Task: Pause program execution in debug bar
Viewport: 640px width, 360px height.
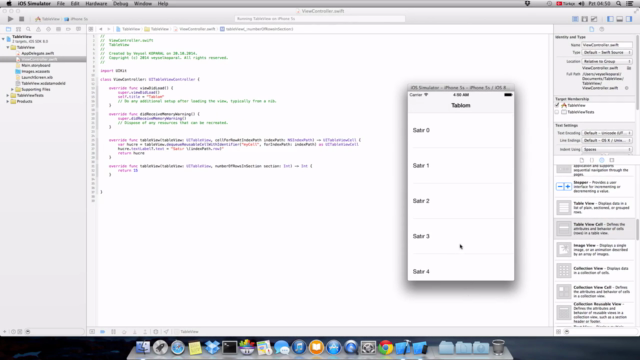Action: tap(113, 332)
